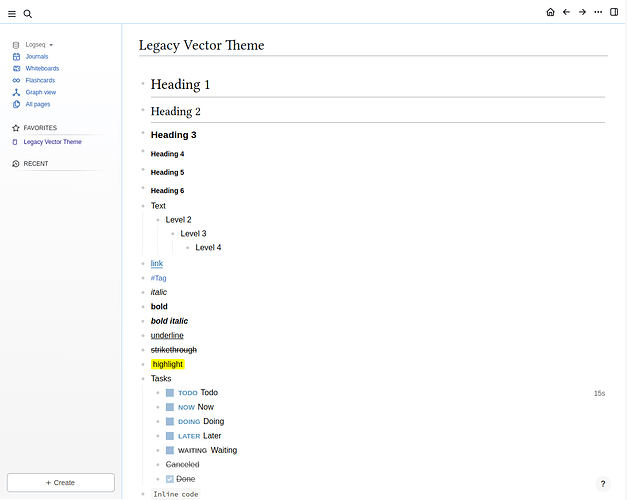Check the Todo task checkbox
The width and height of the screenshot is (627, 500).
point(170,393)
